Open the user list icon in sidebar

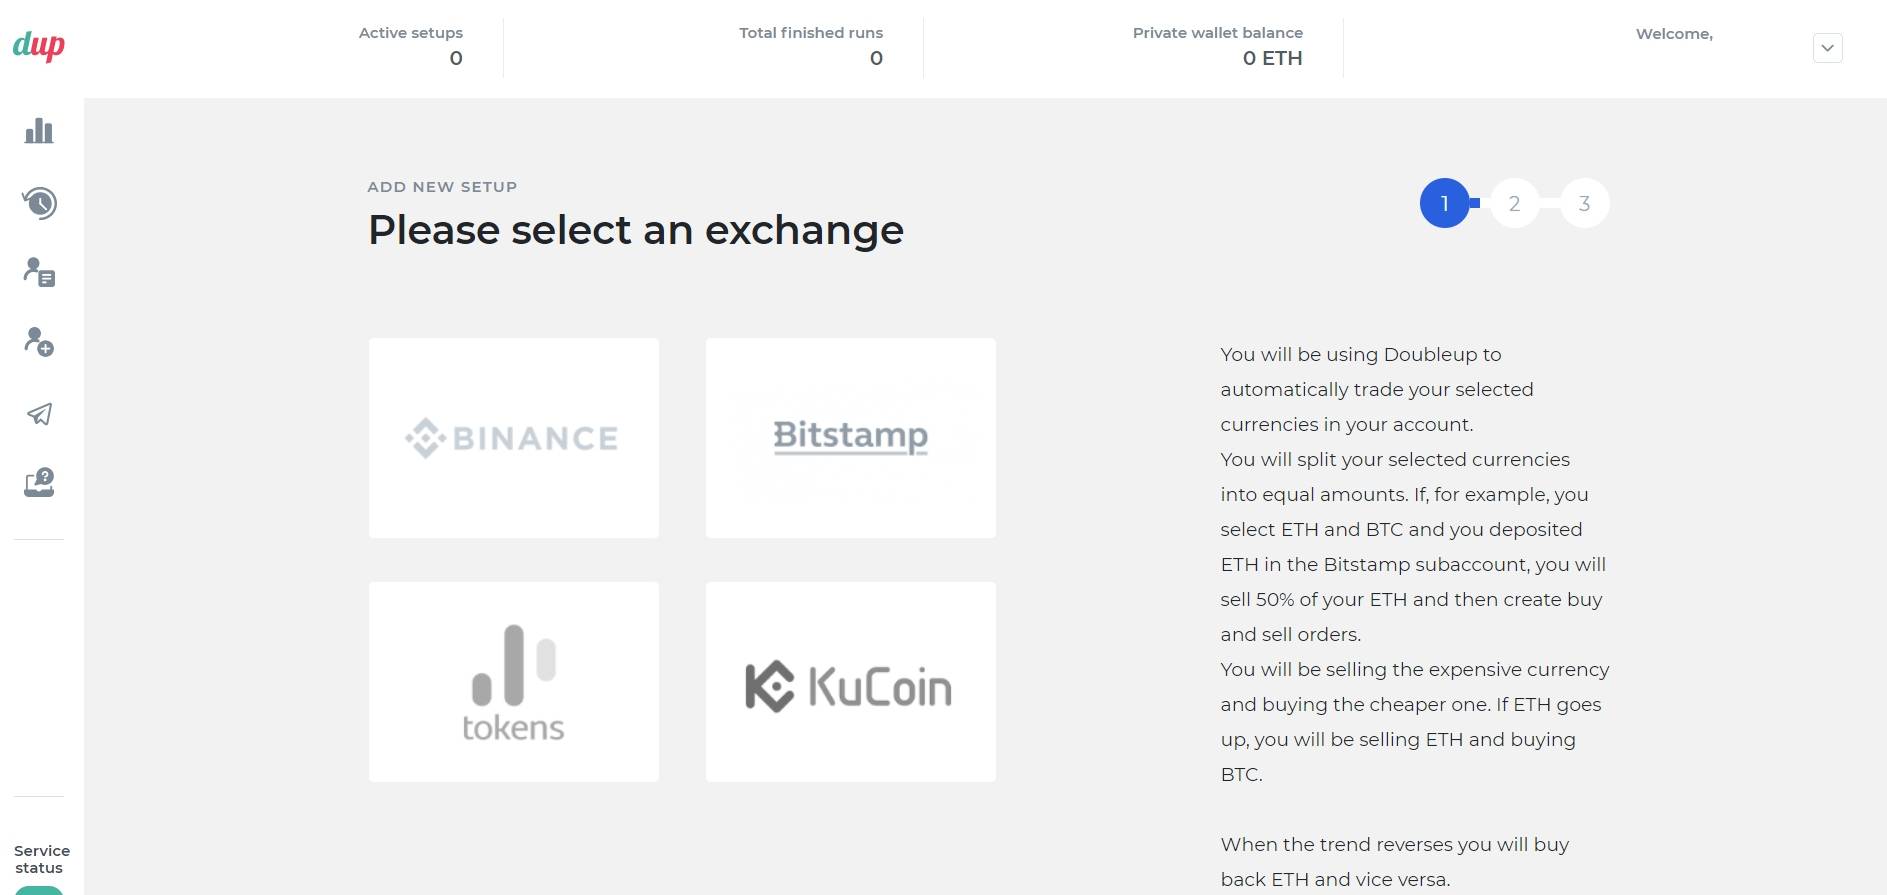point(39,273)
